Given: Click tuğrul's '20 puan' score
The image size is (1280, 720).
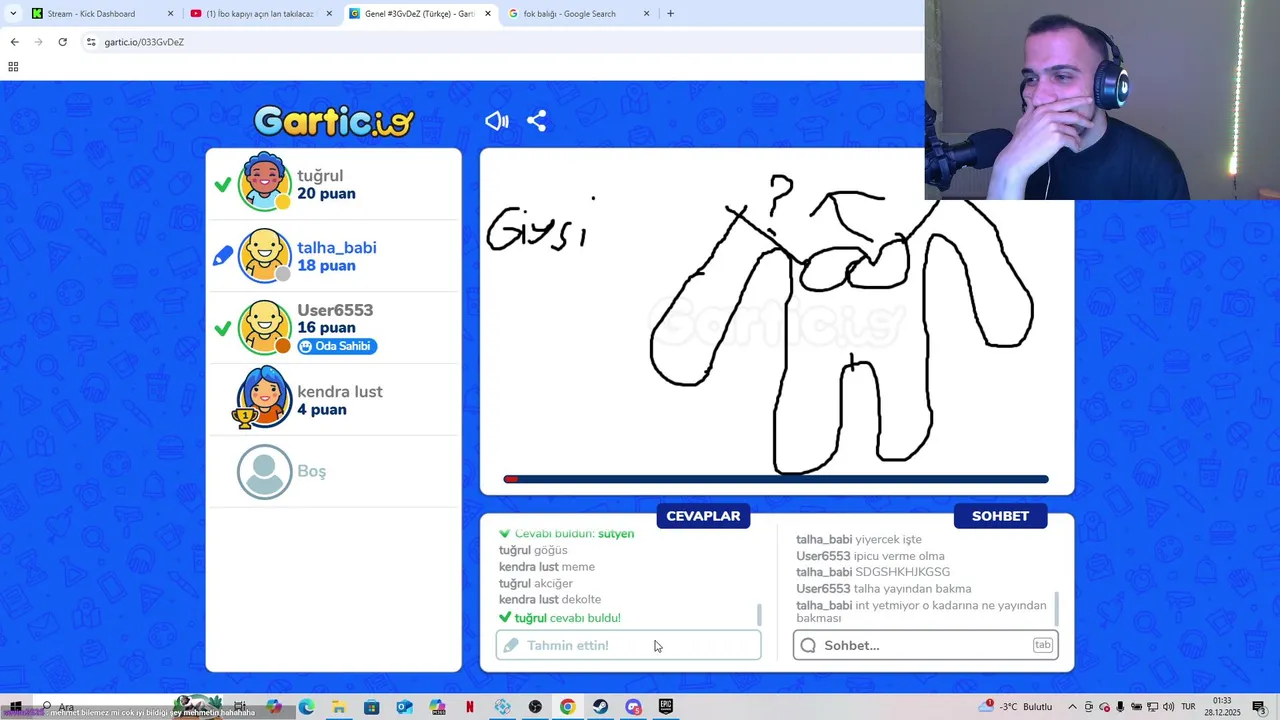Looking at the screenshot, I should point(326,194).
